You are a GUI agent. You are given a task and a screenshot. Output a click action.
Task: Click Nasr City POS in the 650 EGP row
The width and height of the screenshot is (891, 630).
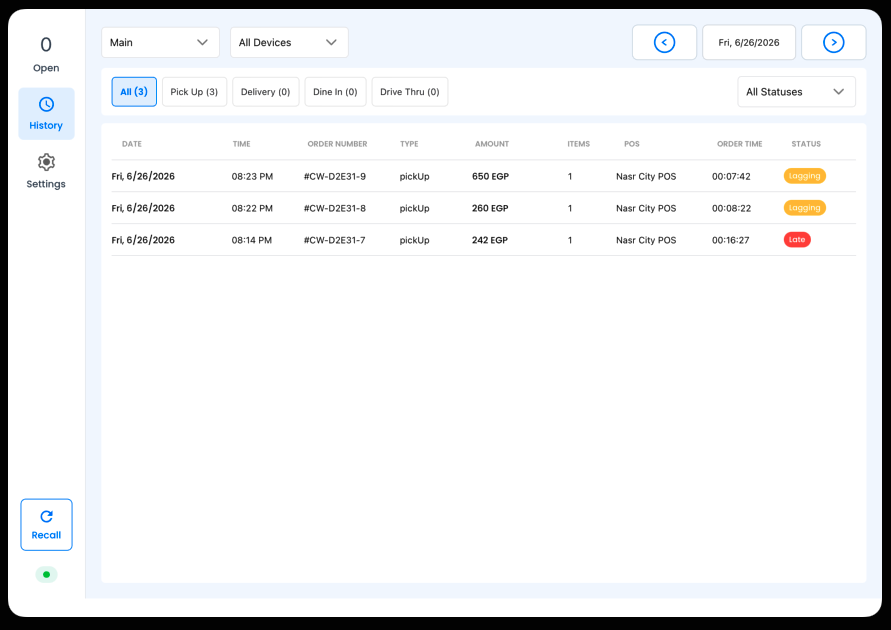pyautogui.click(x=646, y=177)
